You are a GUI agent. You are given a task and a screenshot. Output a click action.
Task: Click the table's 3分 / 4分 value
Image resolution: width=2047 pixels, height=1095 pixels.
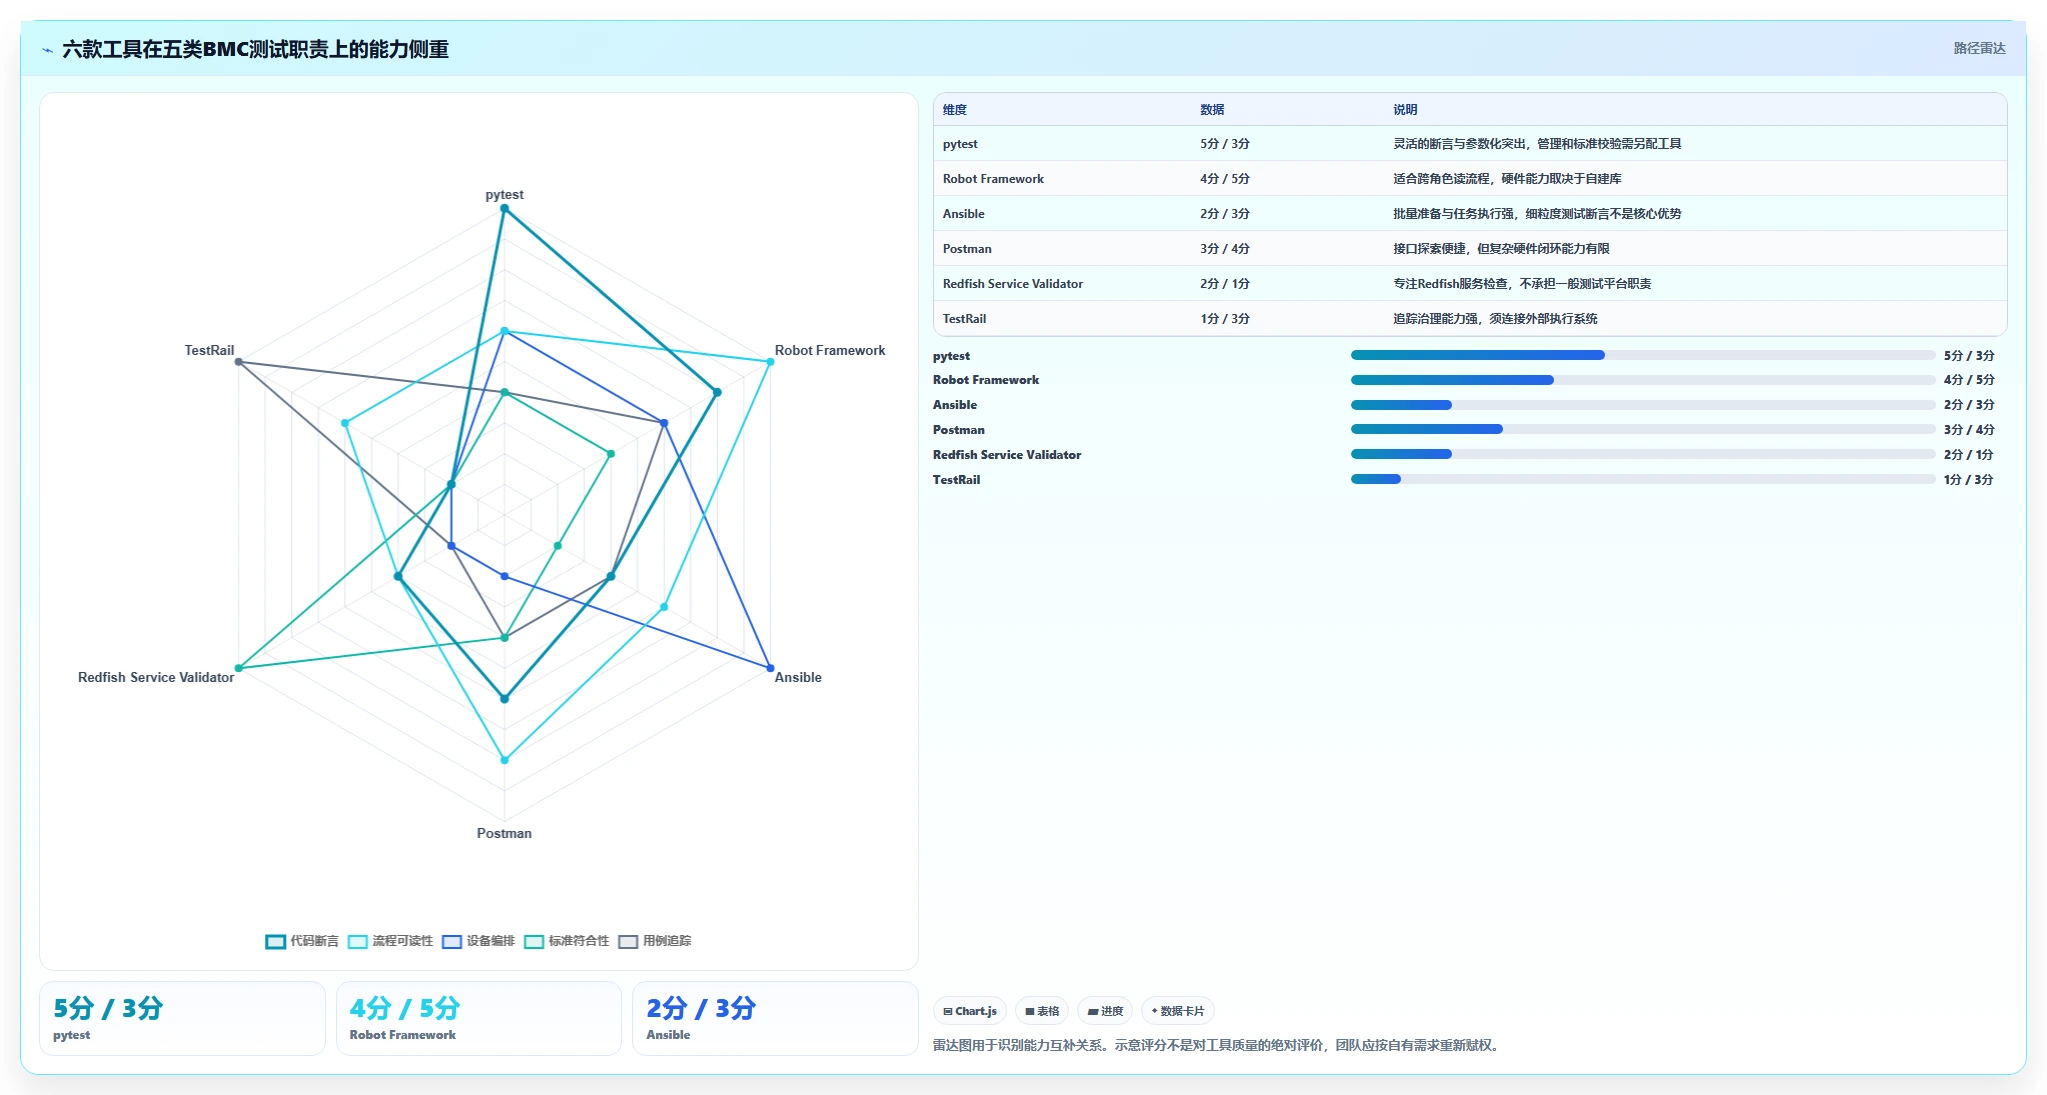(1225, 249)
